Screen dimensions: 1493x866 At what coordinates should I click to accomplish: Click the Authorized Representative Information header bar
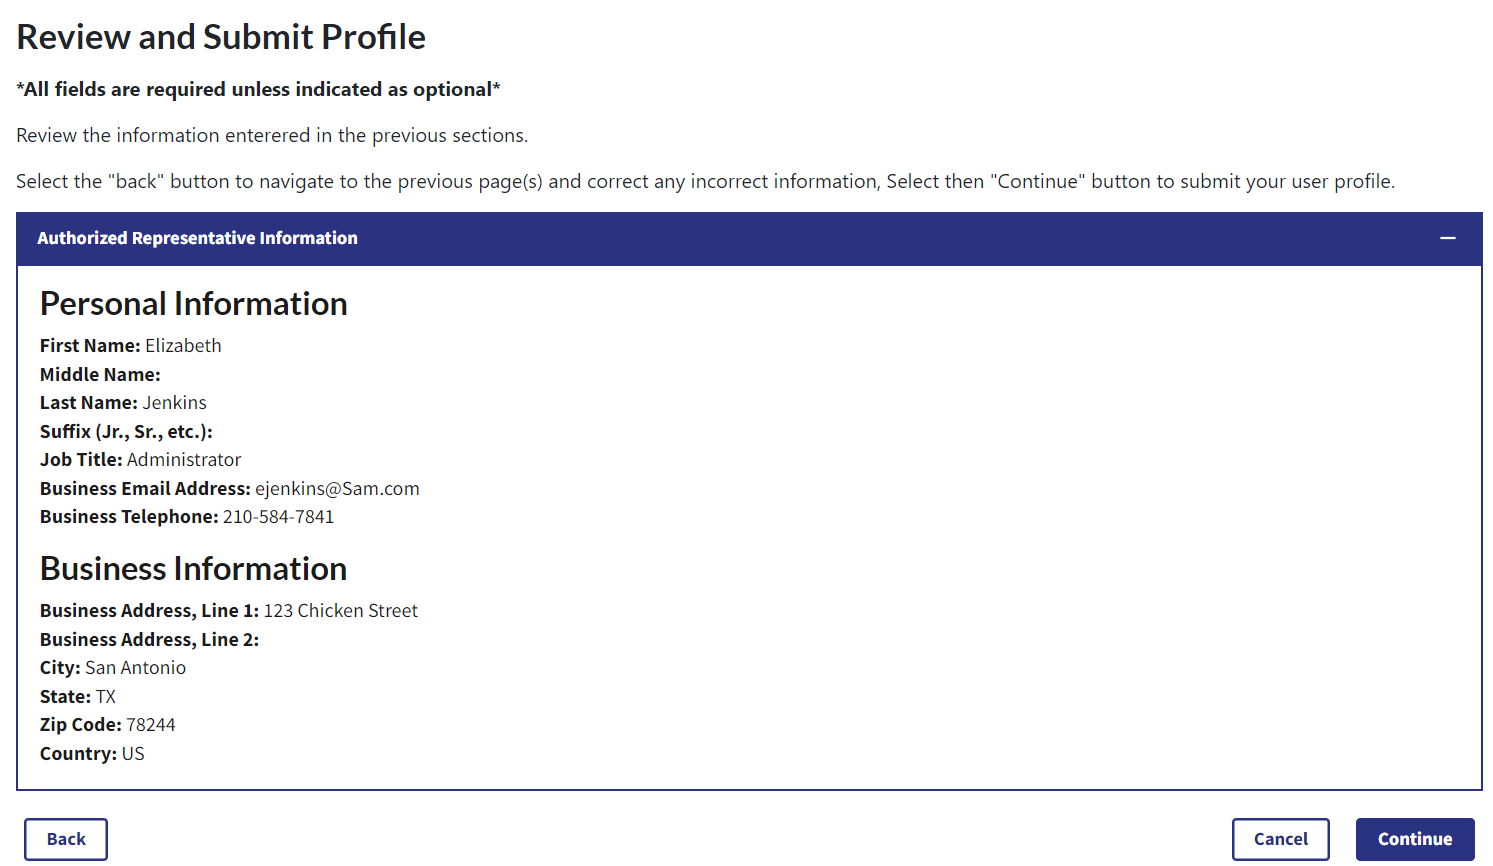click(x=197, y=238)
